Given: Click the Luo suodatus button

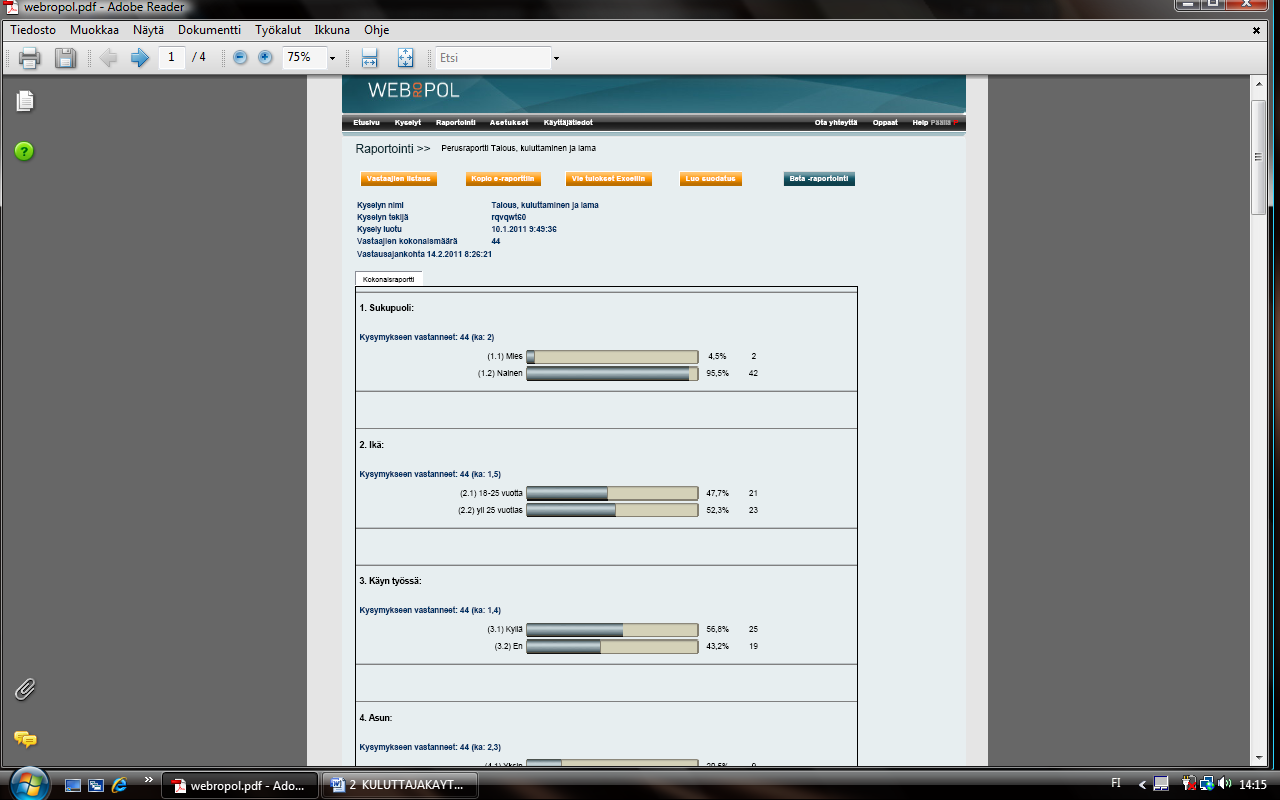Looking at the screenshot, I should click(711, 179).
